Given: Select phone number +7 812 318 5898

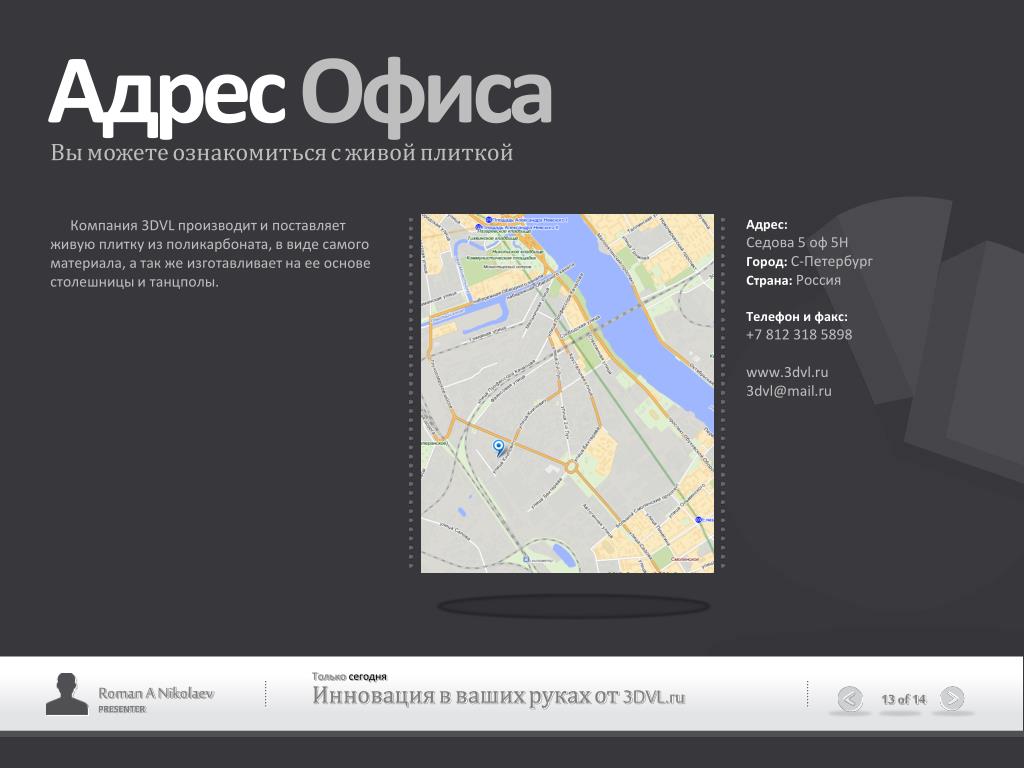Looking at the screenshot, I should (799, 334).
